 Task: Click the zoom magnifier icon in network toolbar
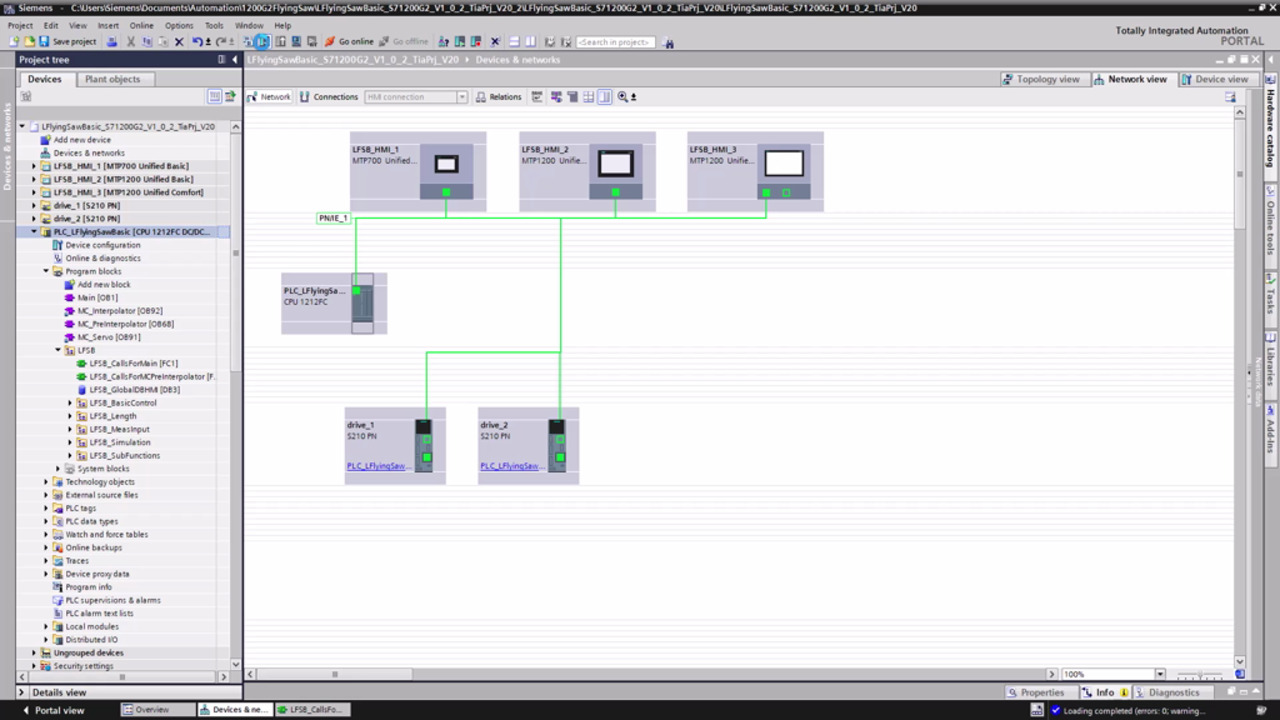click(623, 97)
